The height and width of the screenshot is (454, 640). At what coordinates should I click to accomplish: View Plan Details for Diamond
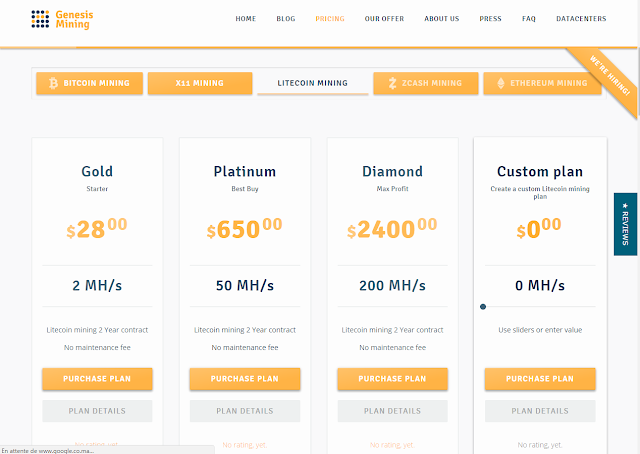pyautogui.click(x=392, y=411)
